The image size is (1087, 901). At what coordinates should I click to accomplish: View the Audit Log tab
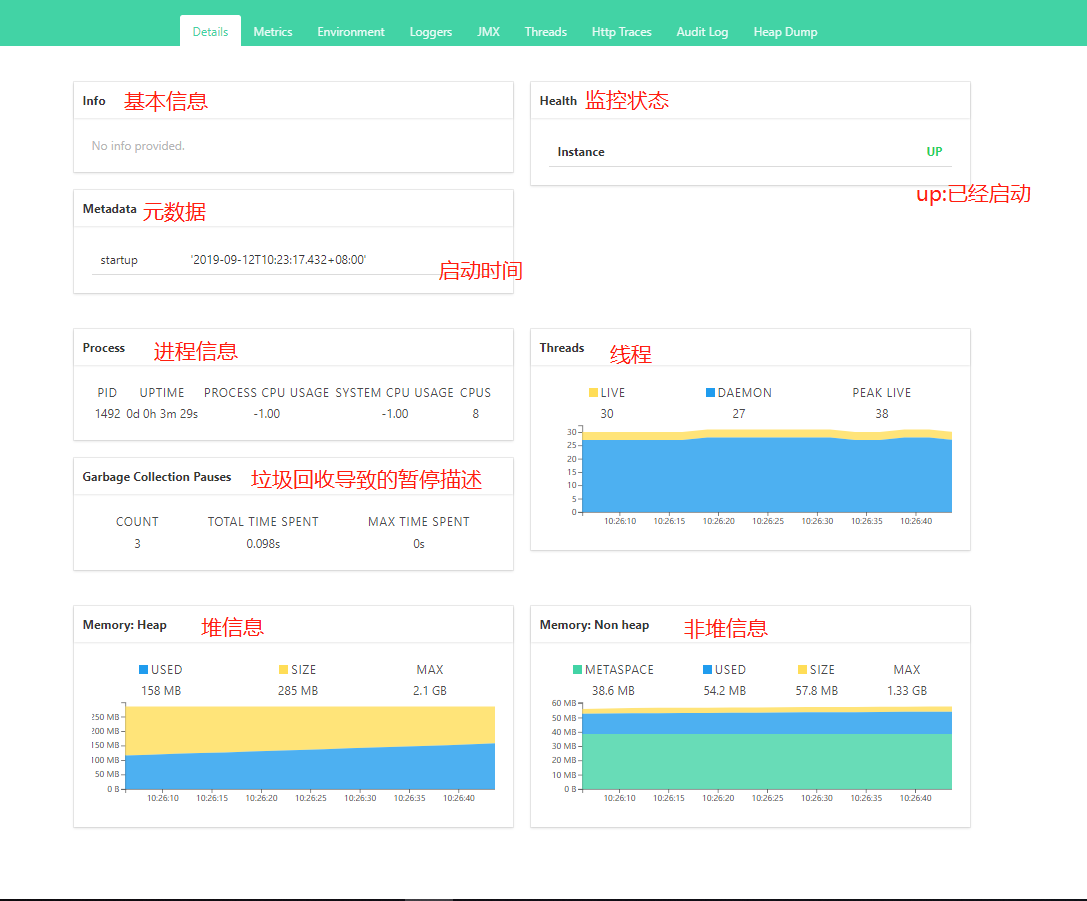[702, 32]
